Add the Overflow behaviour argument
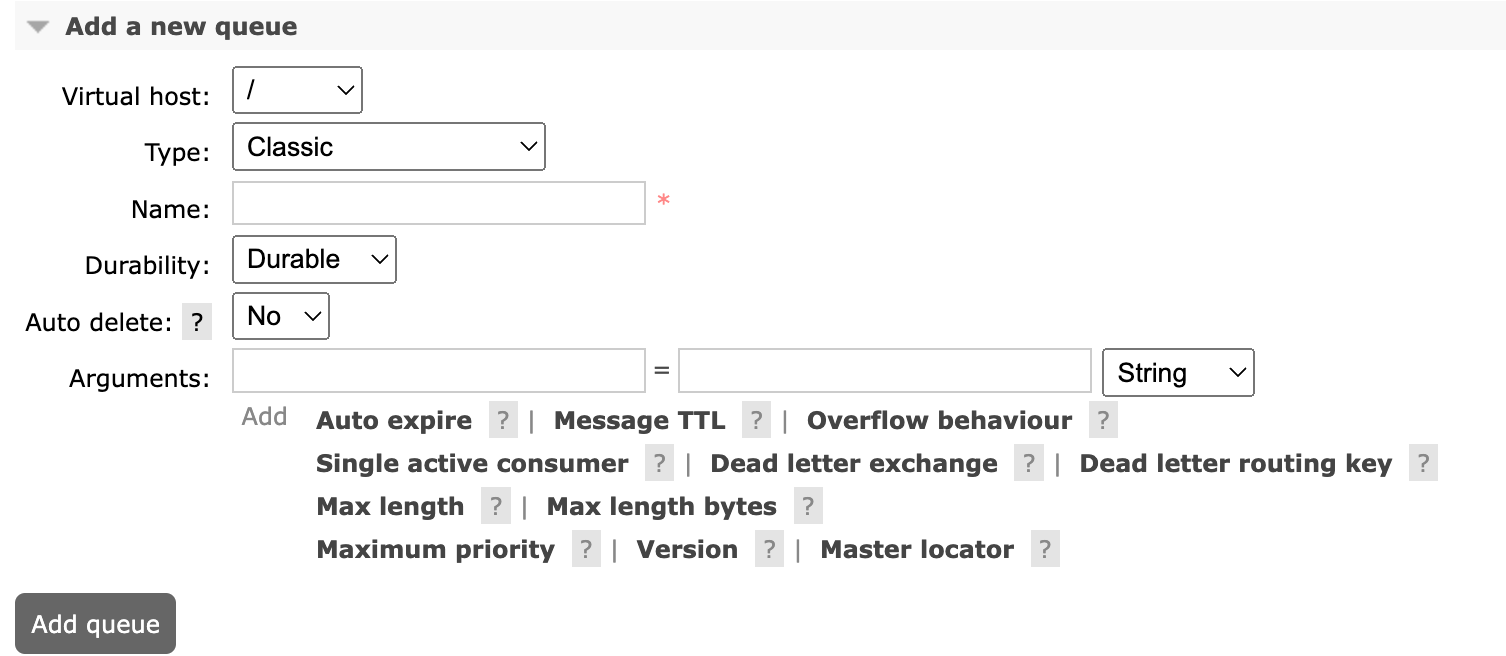Image resolution: width=1506 pixels, height=656 pixels. [x=939, y=421]
